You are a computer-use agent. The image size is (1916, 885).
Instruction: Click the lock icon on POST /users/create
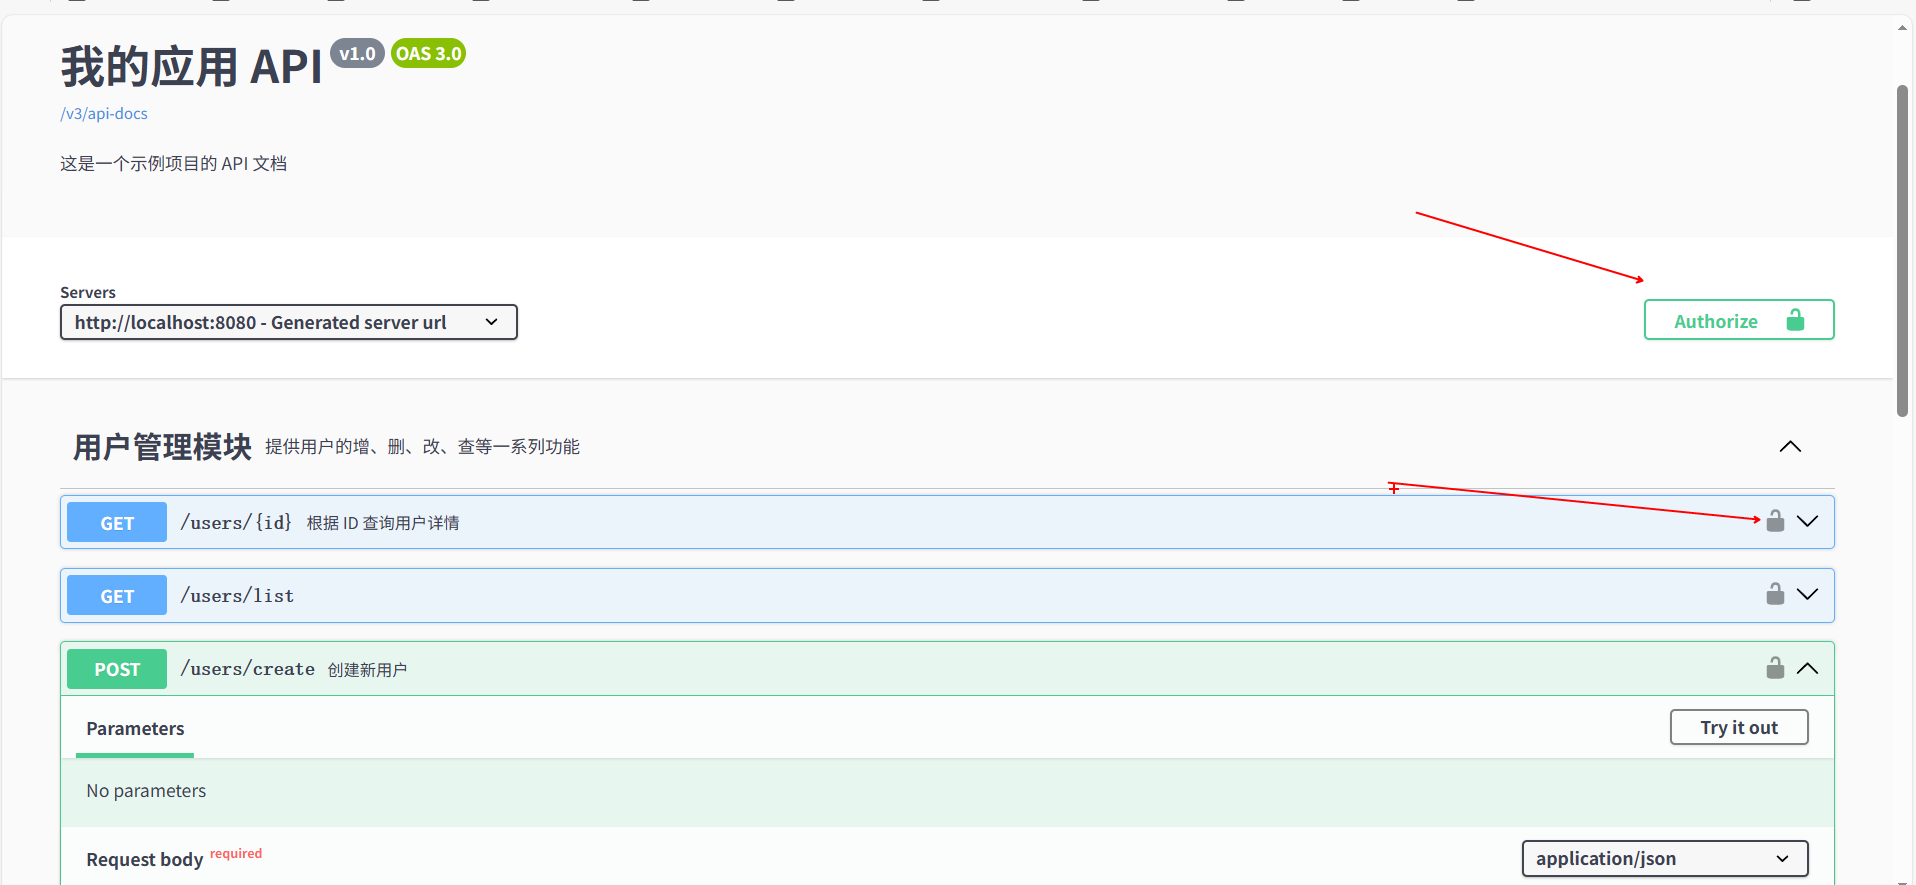(1775, 668)
